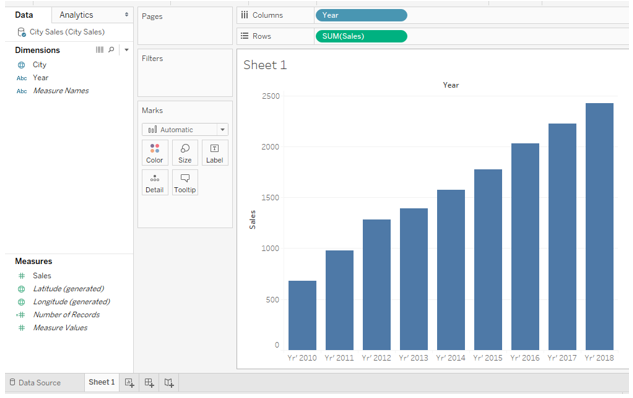Select the Latitude (generated) field
633x398 pixels.
pos(69,289)
